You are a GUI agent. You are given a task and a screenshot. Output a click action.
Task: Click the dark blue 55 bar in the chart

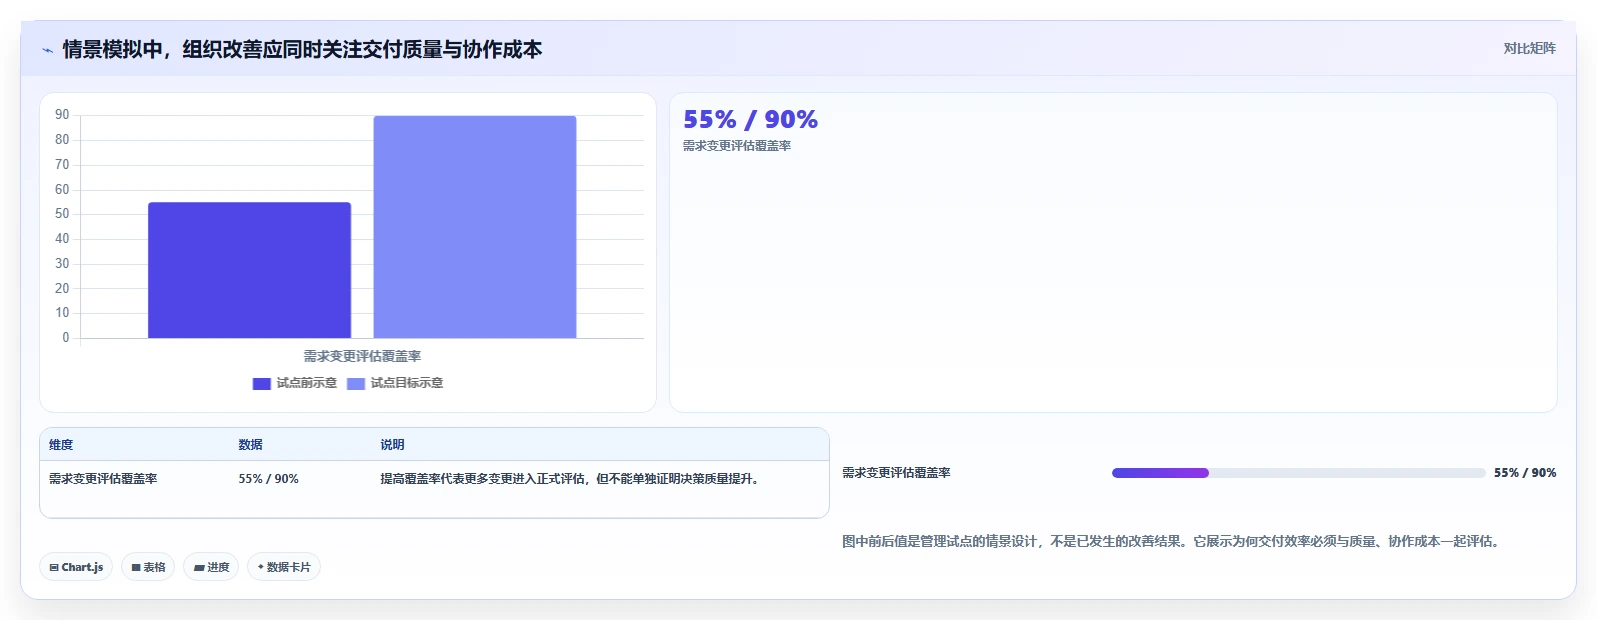pos(250,270)
